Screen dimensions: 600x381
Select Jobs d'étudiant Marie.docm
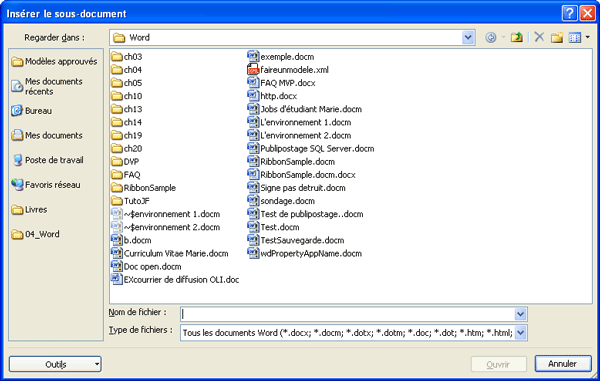(305, 109)
